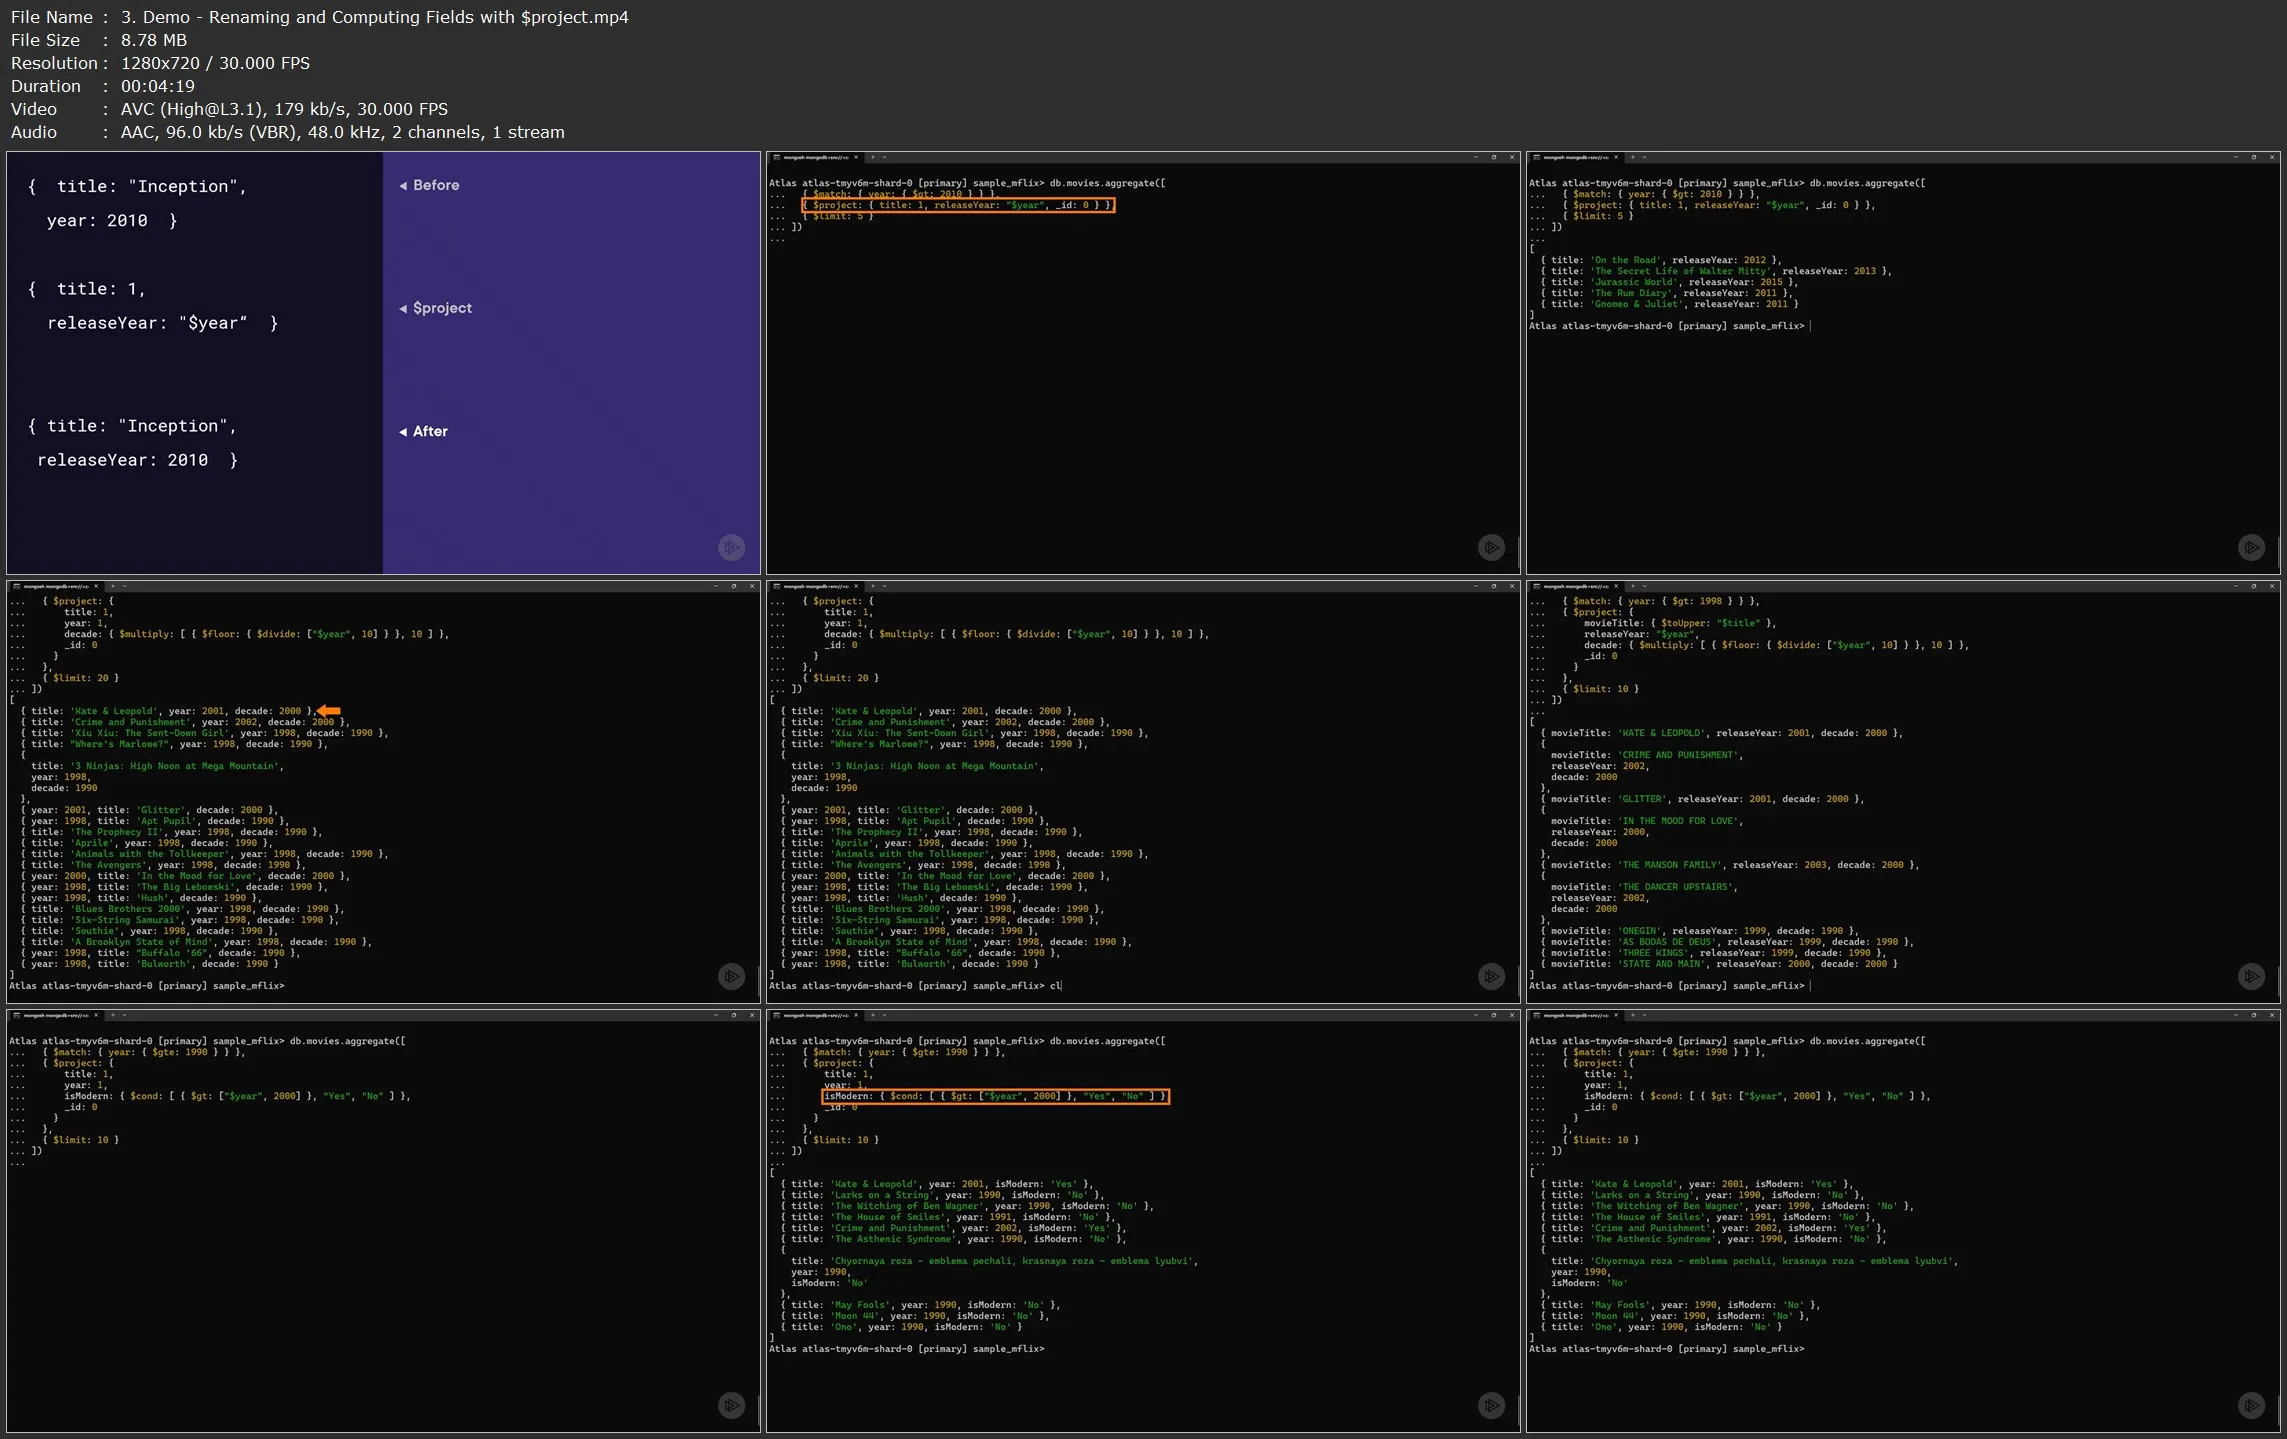Image resolution: width=2287 pixels, height=1439 pixels.
Task: Close mongosh tab in releaseYear results terminal
Action: pyautogui.click(x=1615, y=157)
